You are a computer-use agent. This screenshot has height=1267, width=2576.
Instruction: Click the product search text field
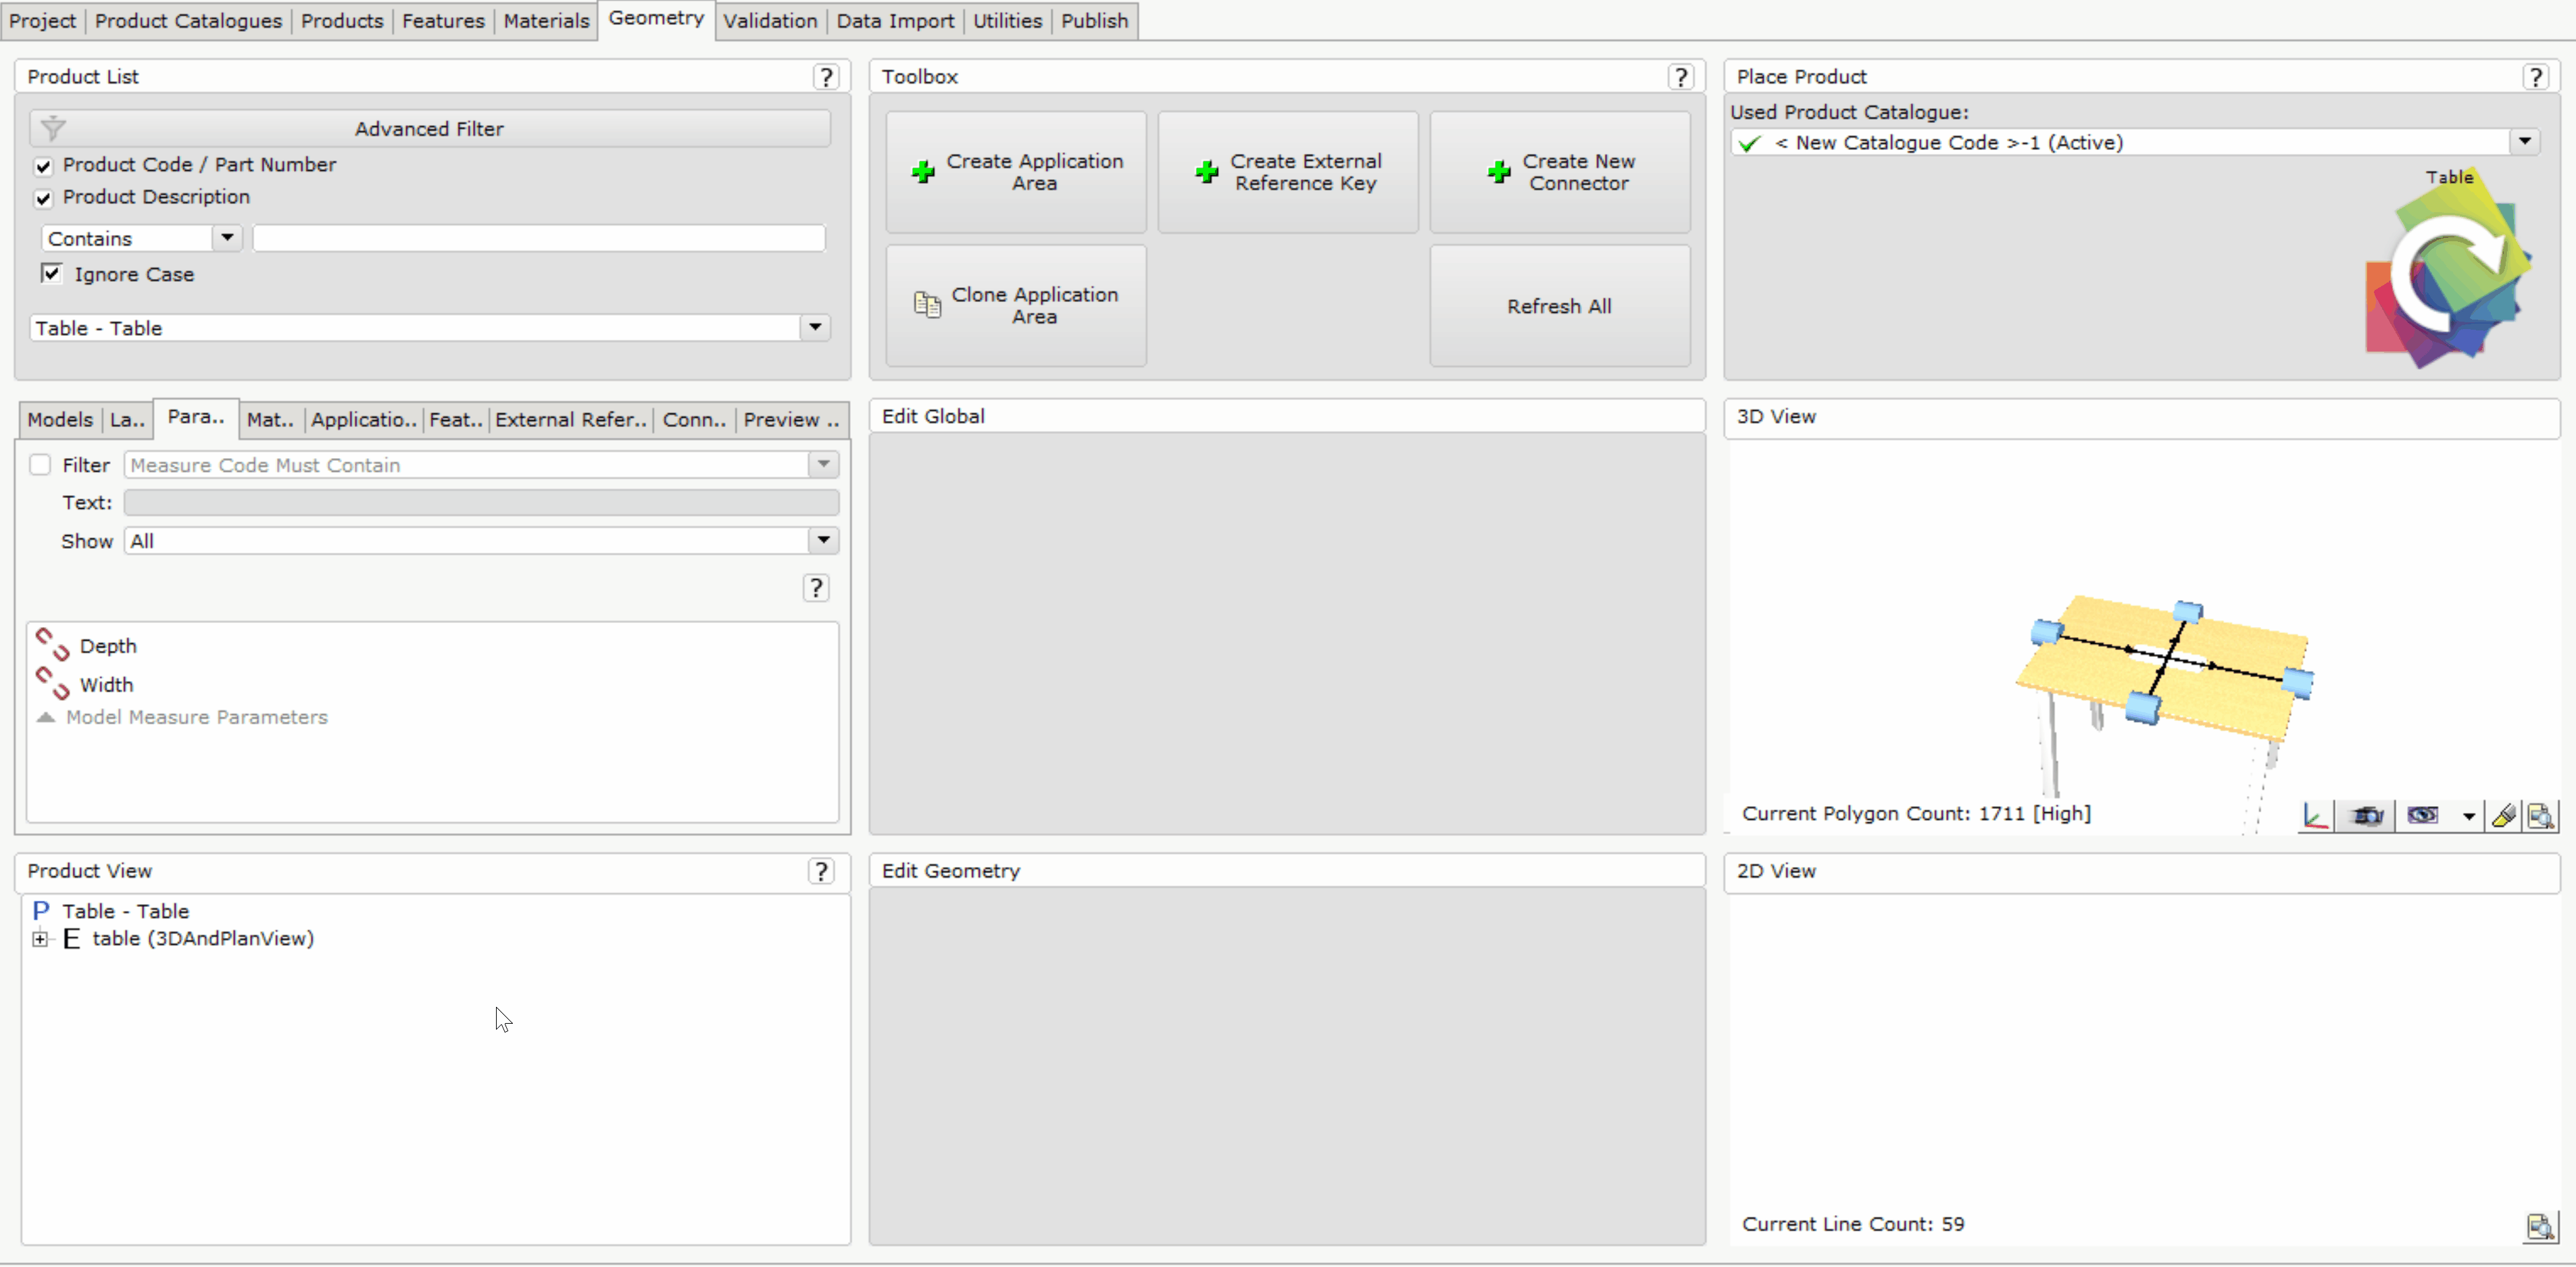click(x=539, y=238)
